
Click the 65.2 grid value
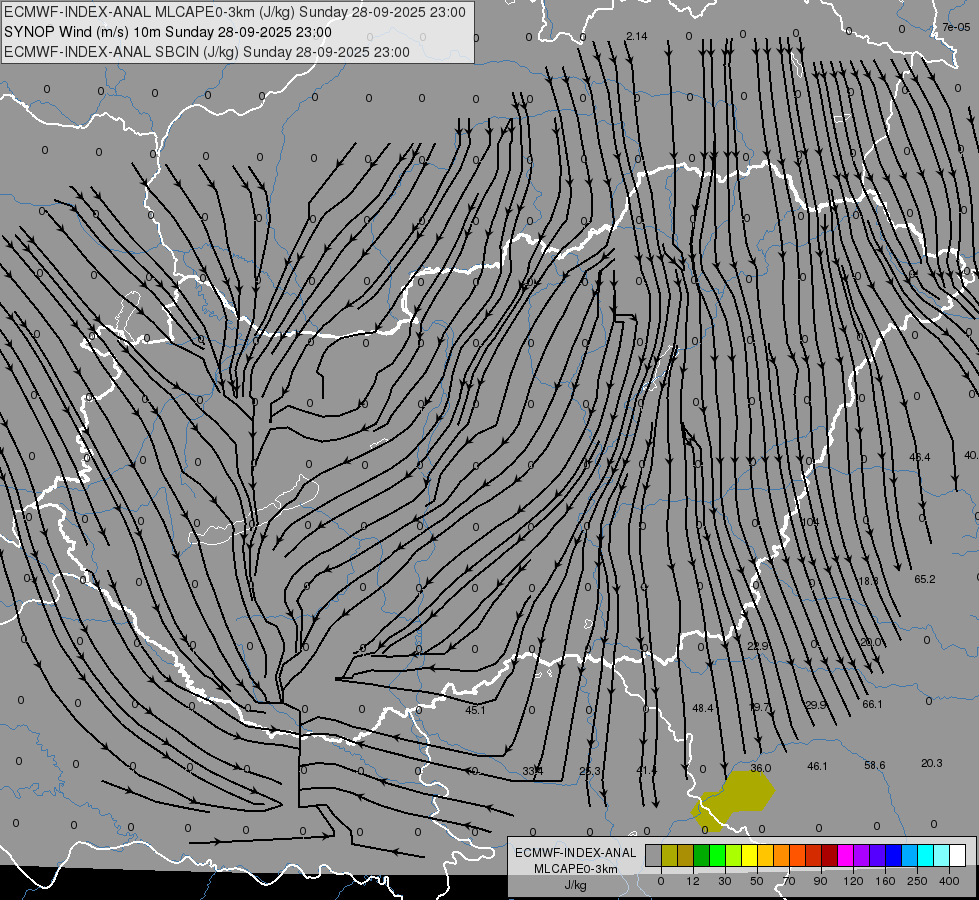coord(925,580)
